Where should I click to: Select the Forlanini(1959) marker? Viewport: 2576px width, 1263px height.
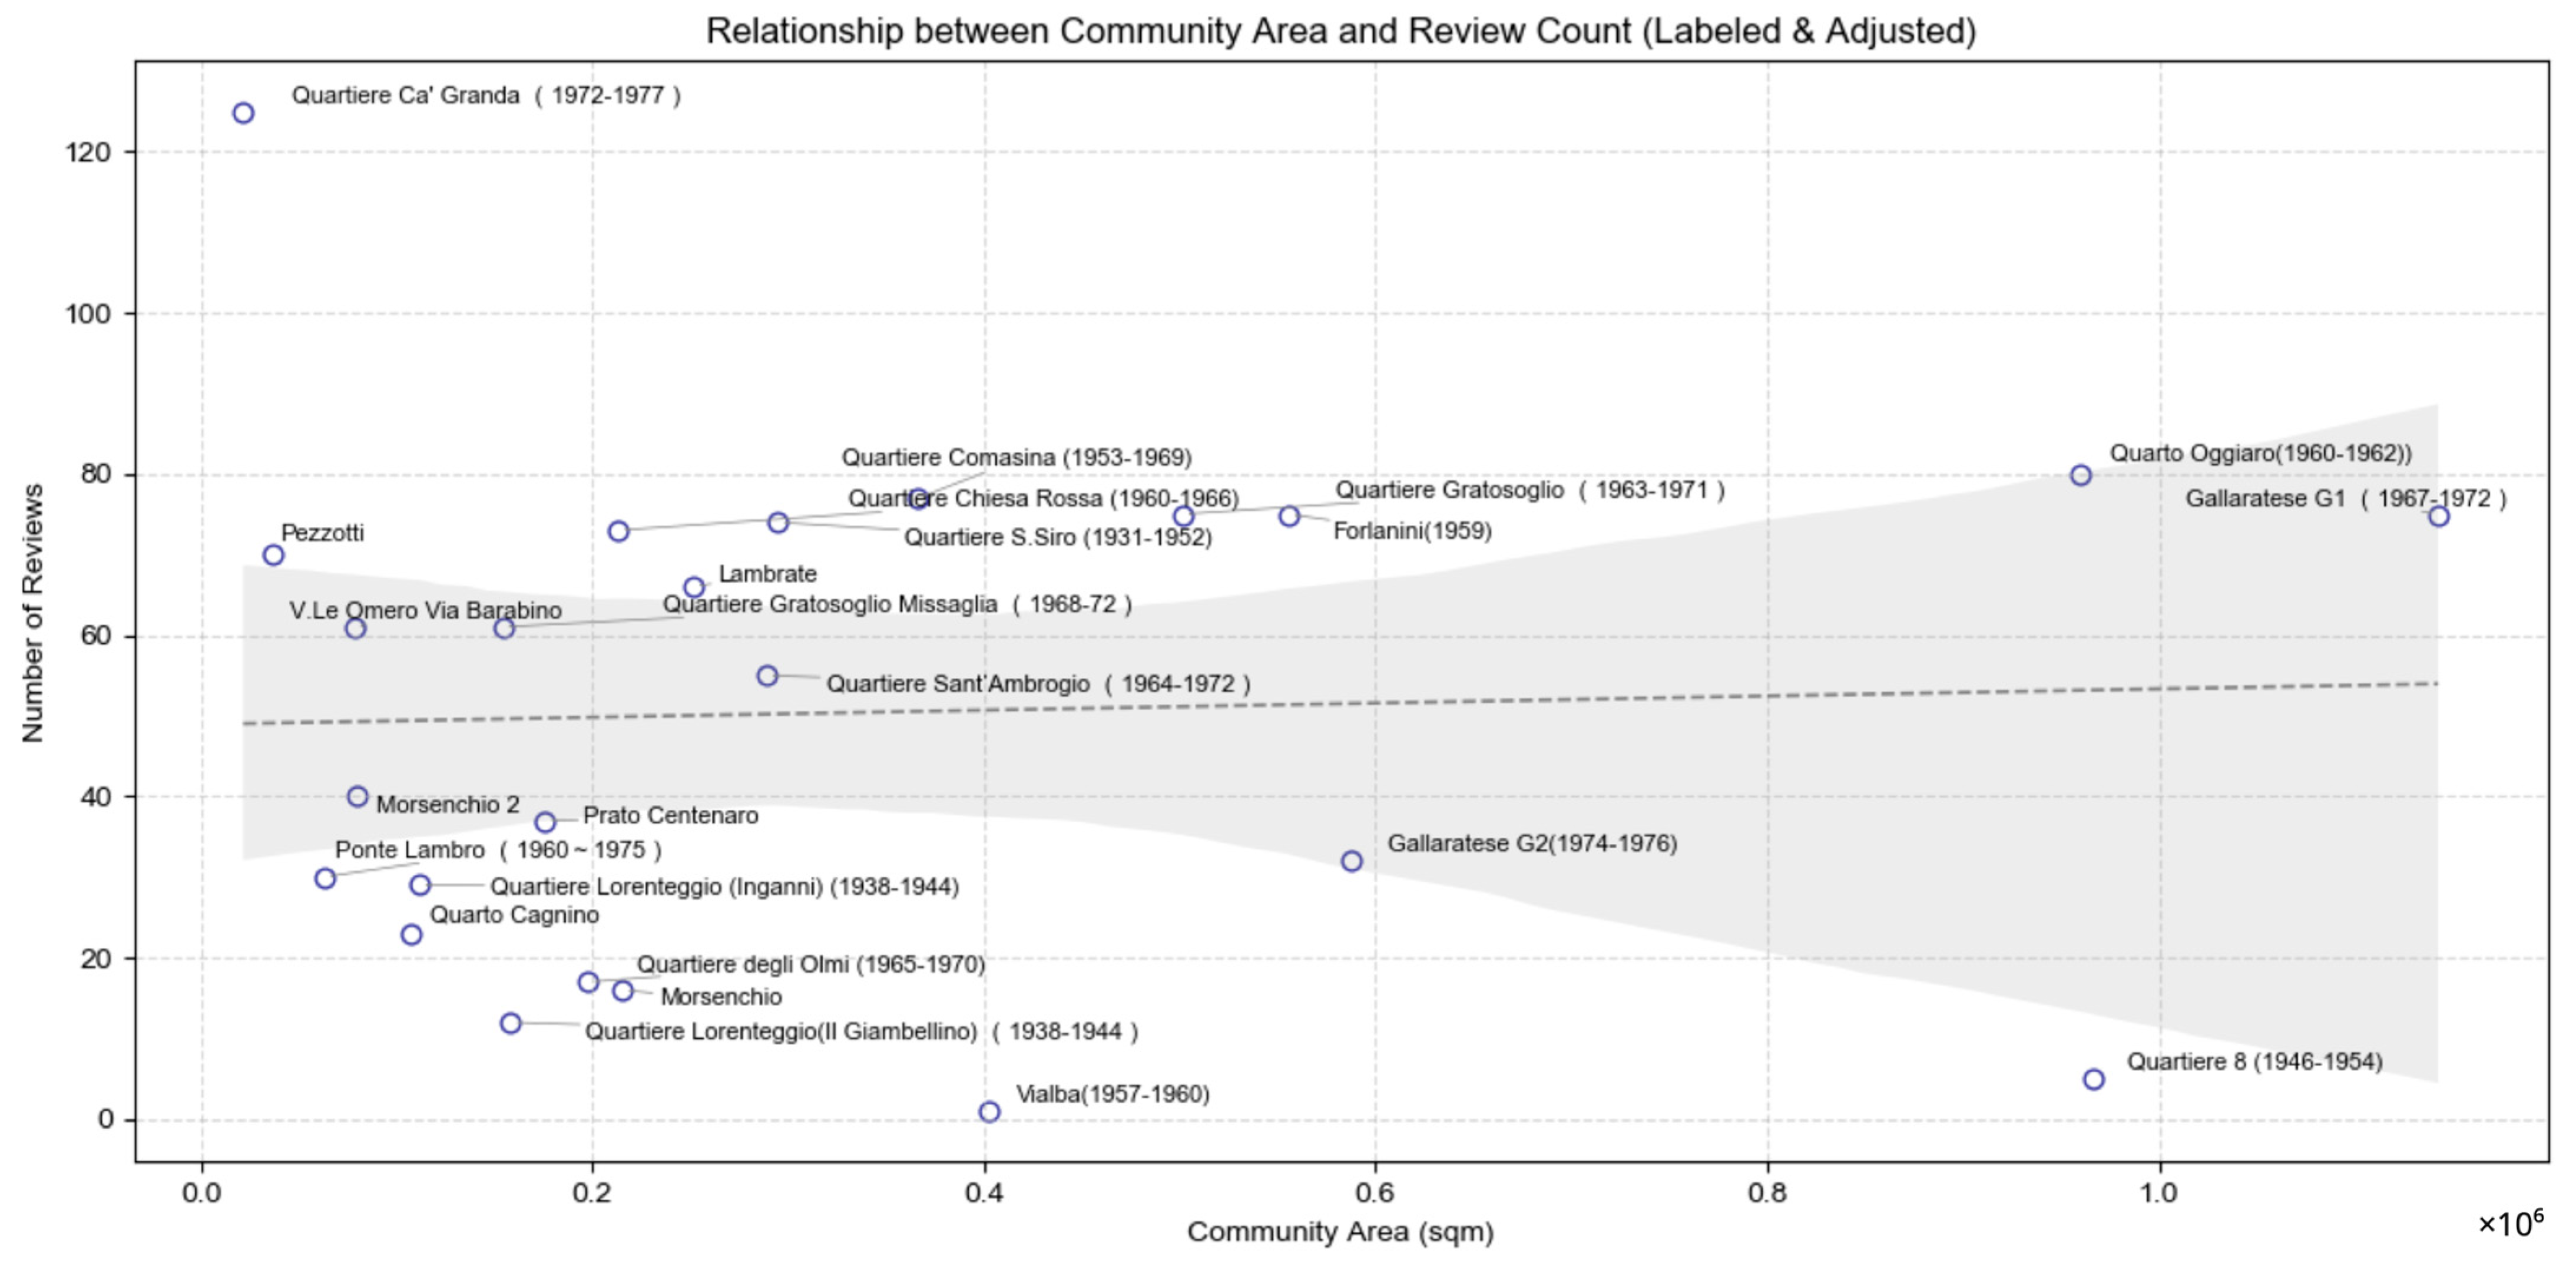click(x=1290, y=516)
